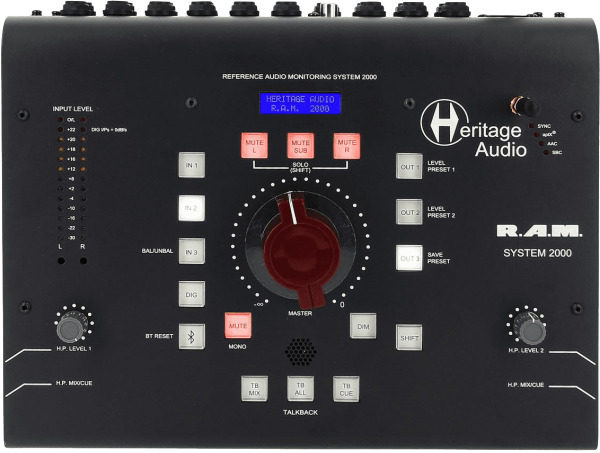Select input IN 1
Image resolution: width=600 pixels, height=453 pixels.
click(191, 164)
